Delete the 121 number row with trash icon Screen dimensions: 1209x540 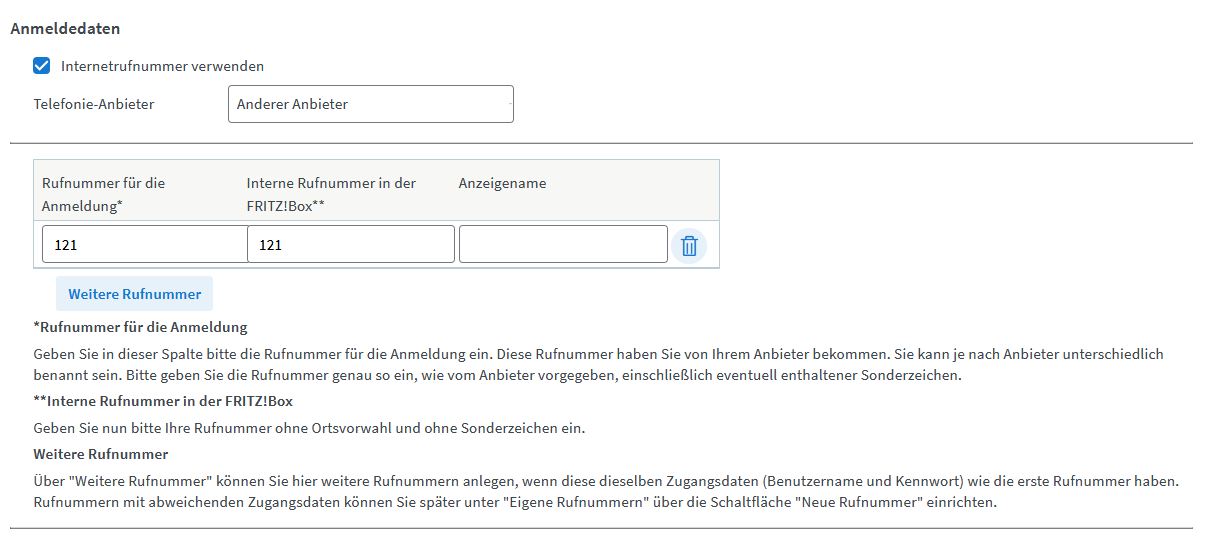tap(688, 246)
